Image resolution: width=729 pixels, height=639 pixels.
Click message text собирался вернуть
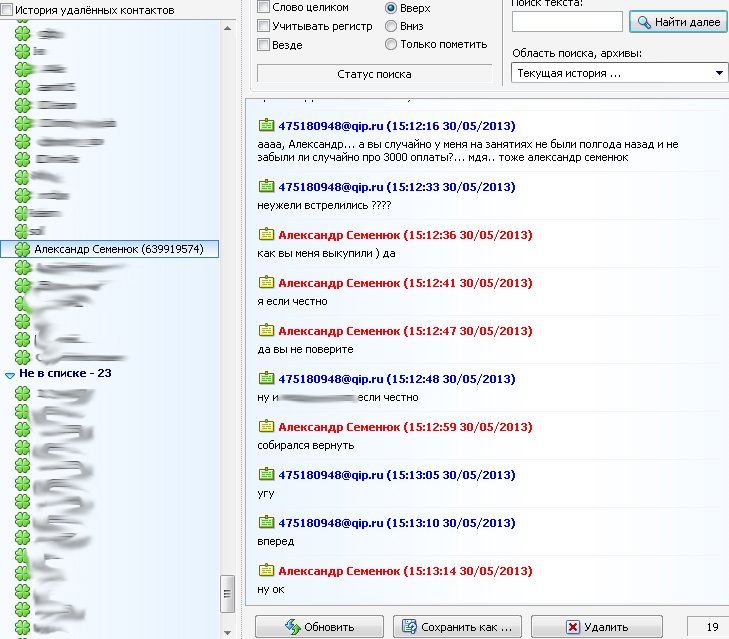point(306,445)
